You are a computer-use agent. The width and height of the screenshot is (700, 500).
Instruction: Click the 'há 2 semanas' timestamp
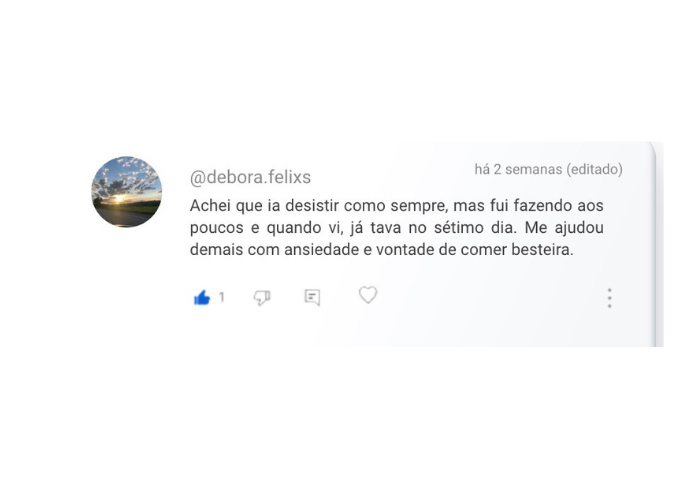click(x=518, y=169)
